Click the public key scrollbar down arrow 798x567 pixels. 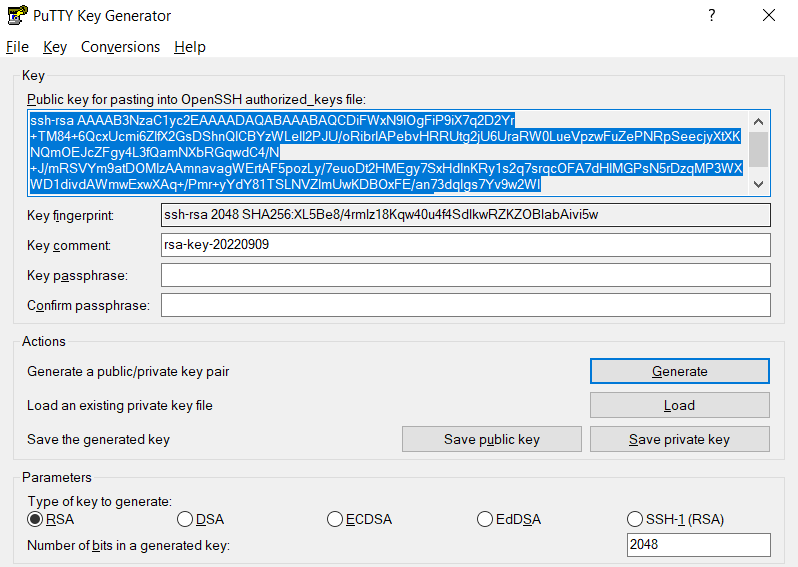pos(758,184)
